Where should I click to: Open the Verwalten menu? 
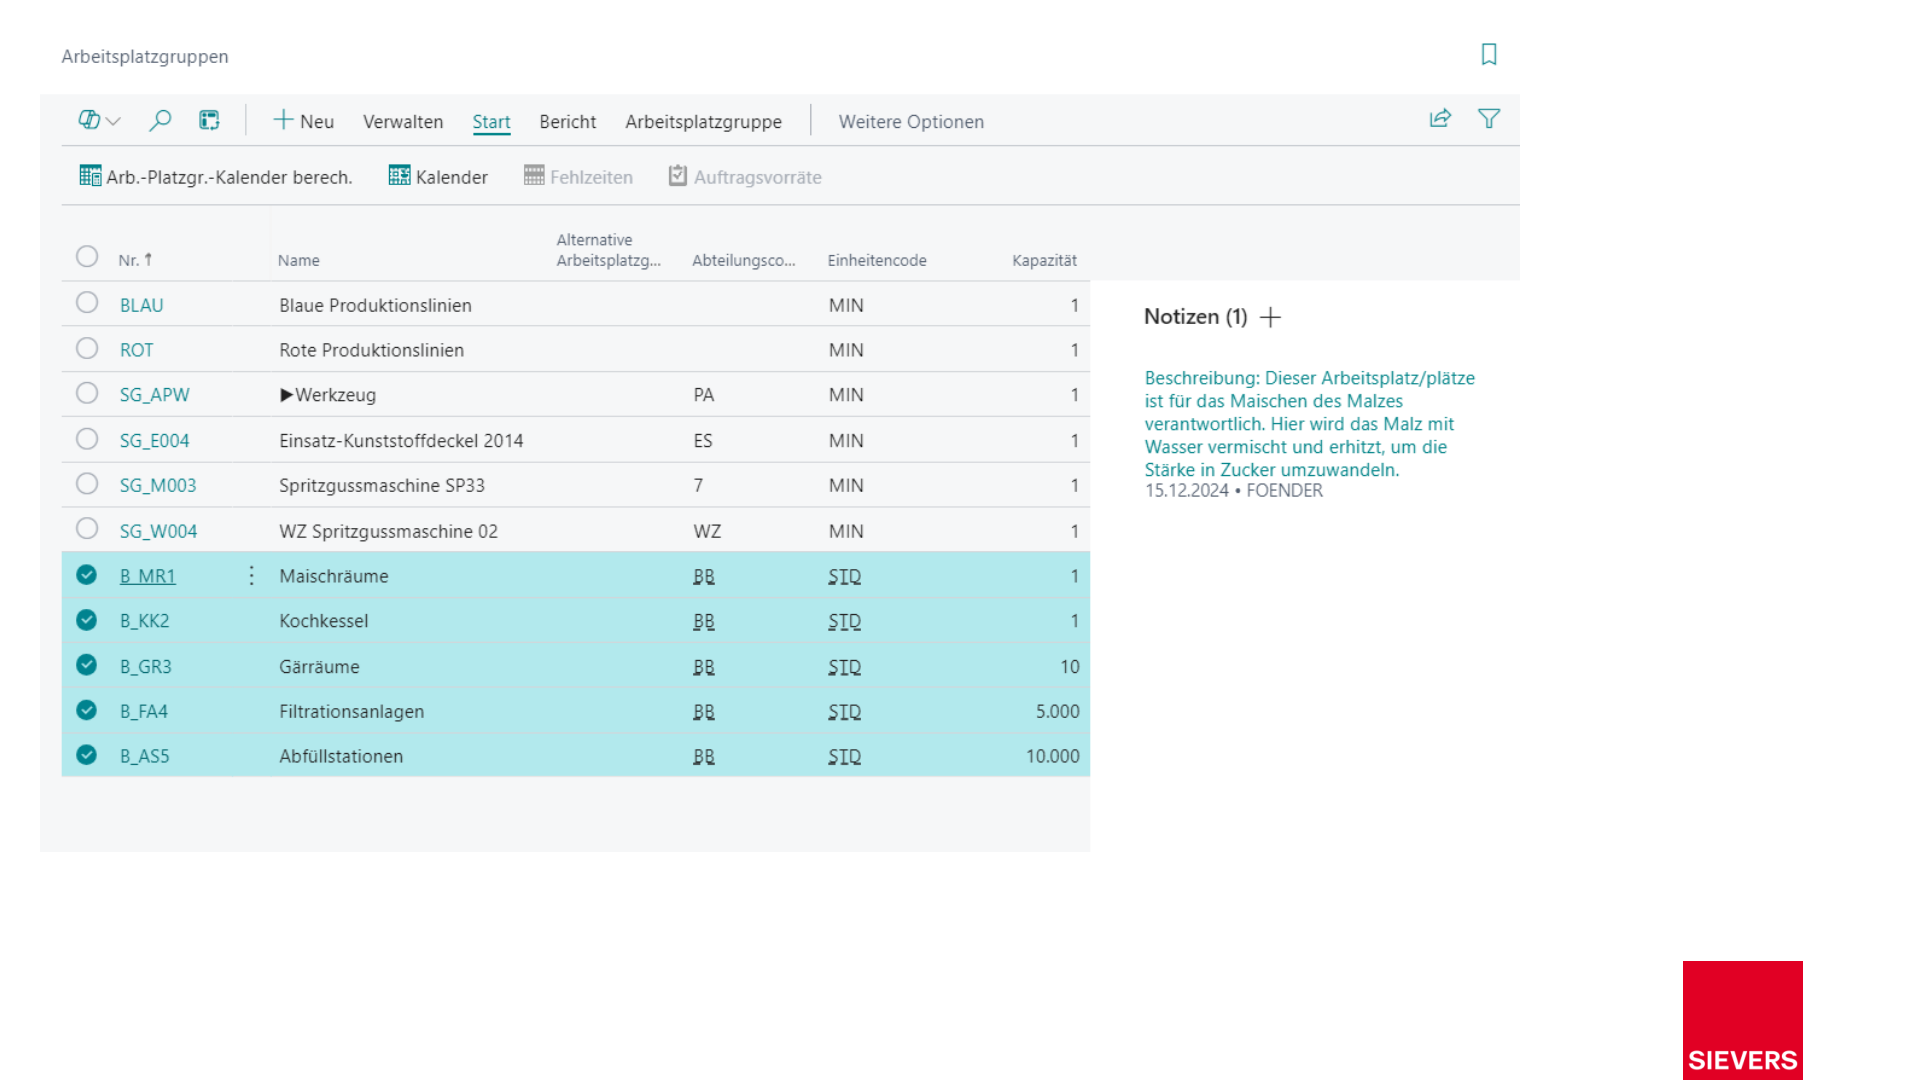[403, 122]
